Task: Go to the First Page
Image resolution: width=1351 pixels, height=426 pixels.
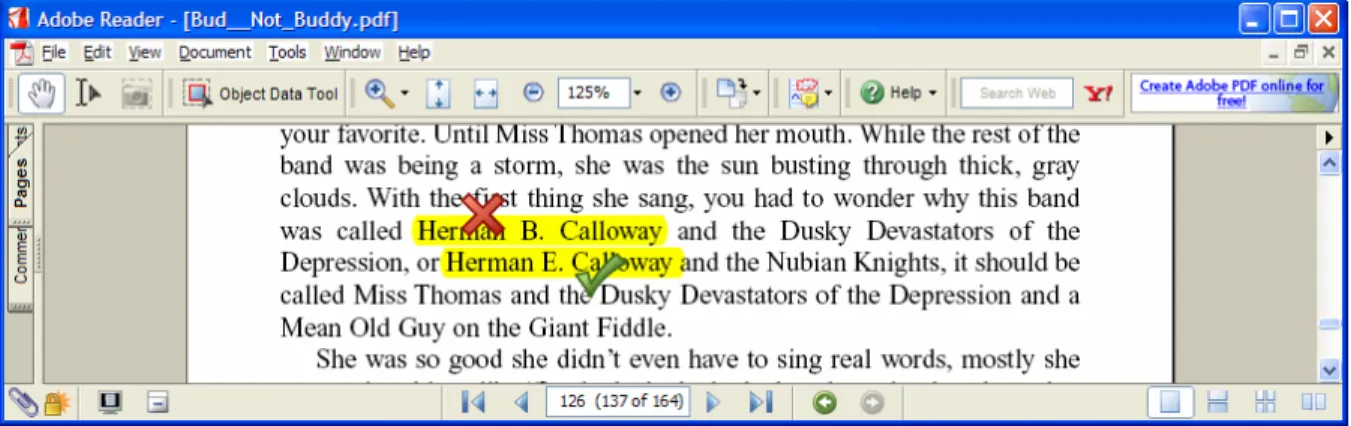Action: 474,402
